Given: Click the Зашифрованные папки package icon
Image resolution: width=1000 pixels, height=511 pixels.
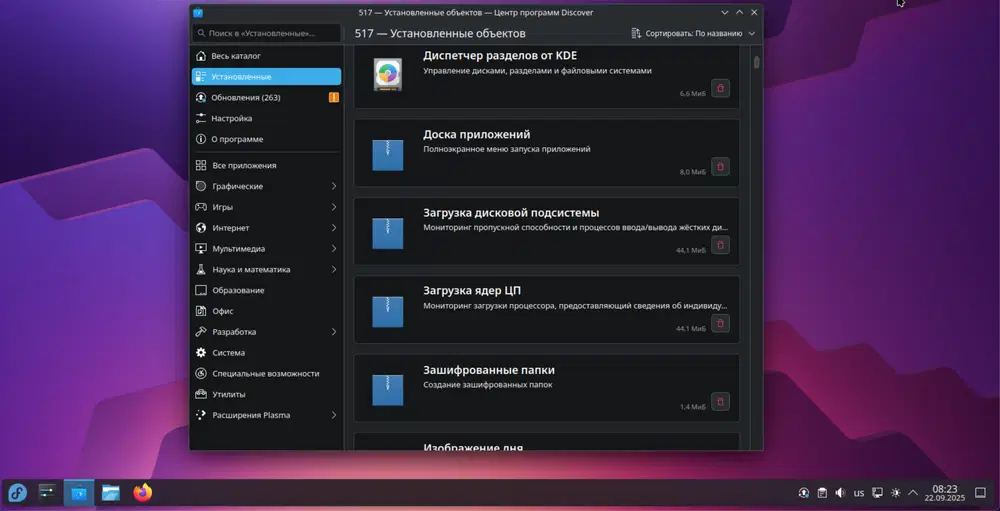Looking at the screenshot, I should (x=388, y=390).
